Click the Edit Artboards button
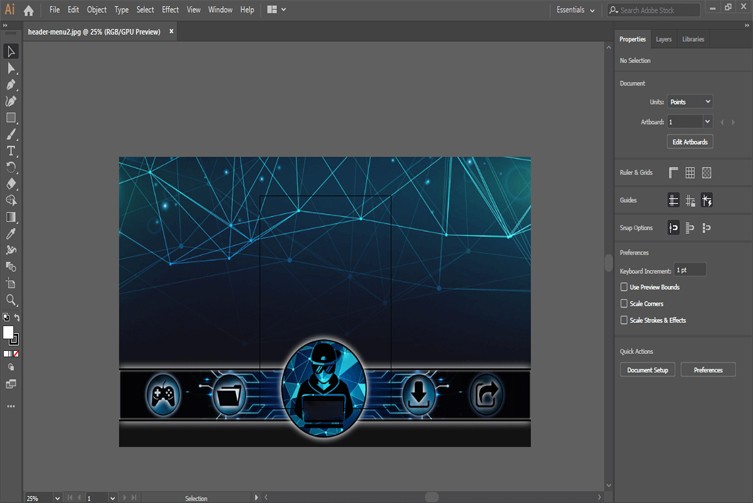 [690, 142]
